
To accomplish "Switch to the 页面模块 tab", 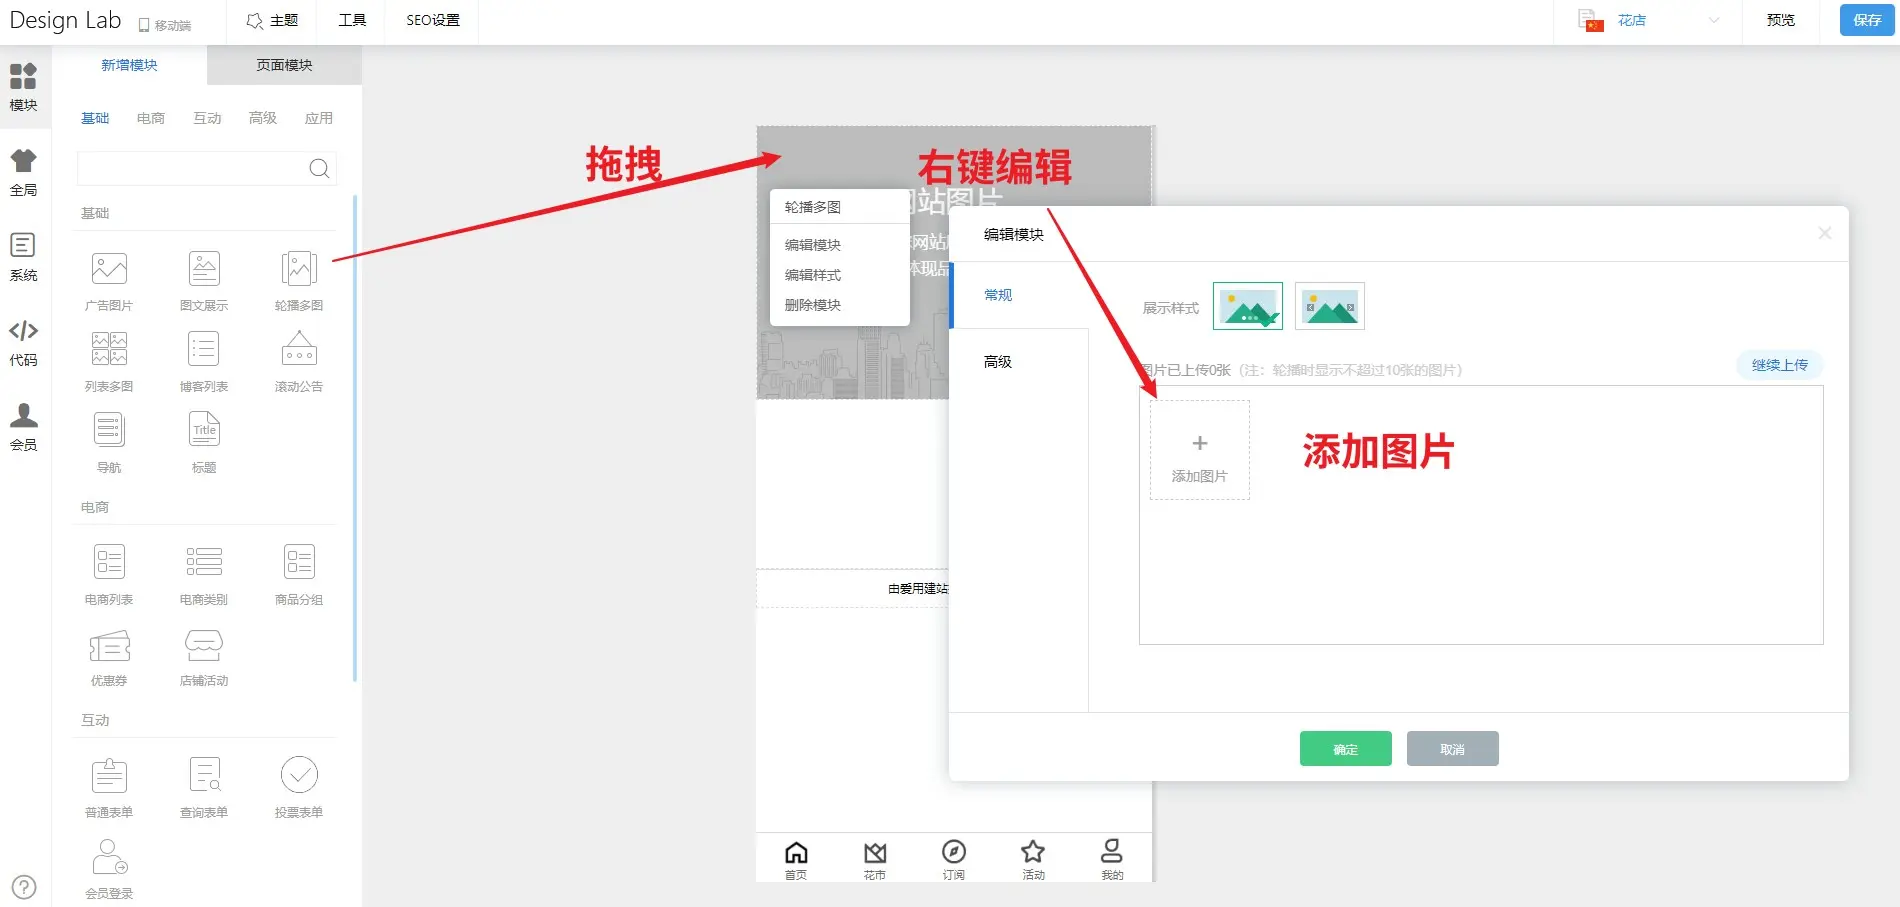I will 284,65.
